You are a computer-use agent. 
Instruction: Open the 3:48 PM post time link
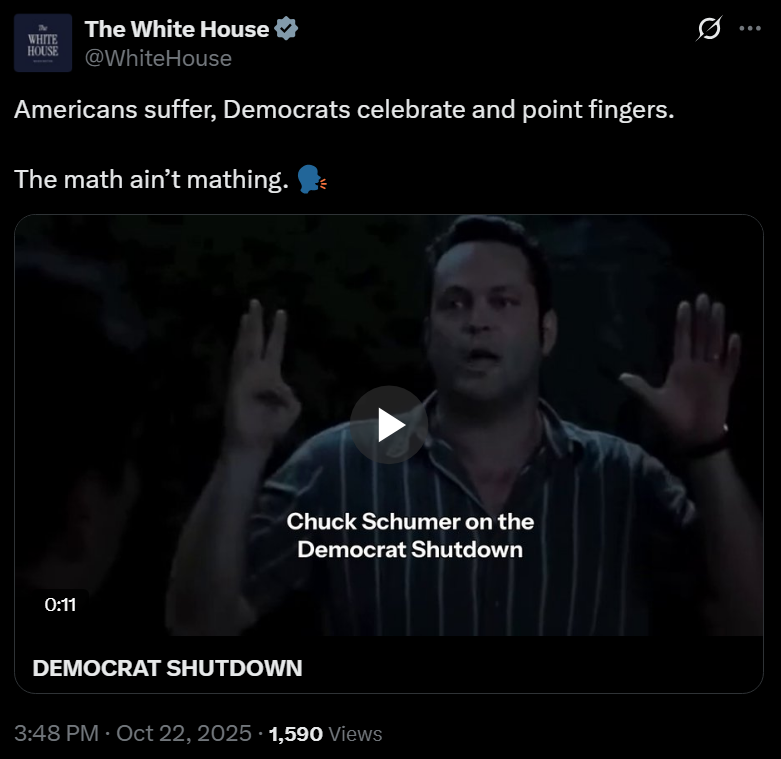tap(56, 733)
